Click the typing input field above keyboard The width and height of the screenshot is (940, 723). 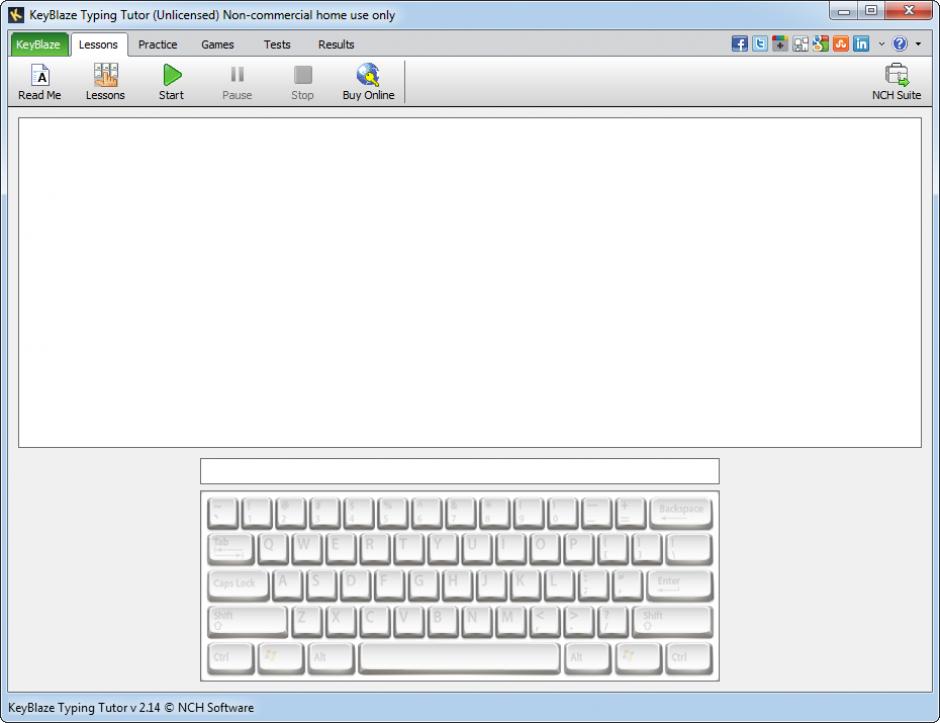(x=460, y=471)
